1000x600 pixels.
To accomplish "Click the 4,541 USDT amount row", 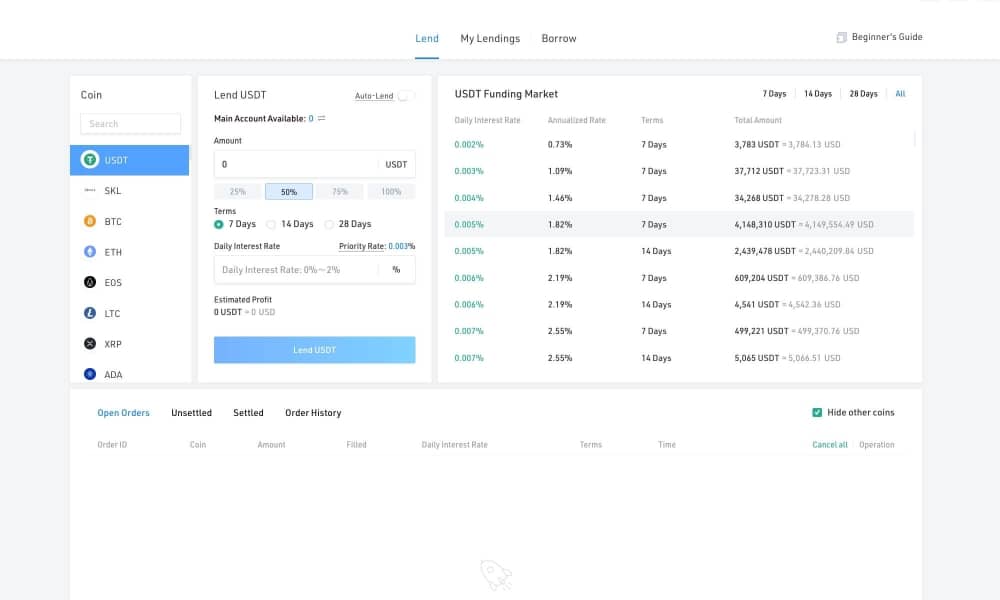I will tap(679, 304).
